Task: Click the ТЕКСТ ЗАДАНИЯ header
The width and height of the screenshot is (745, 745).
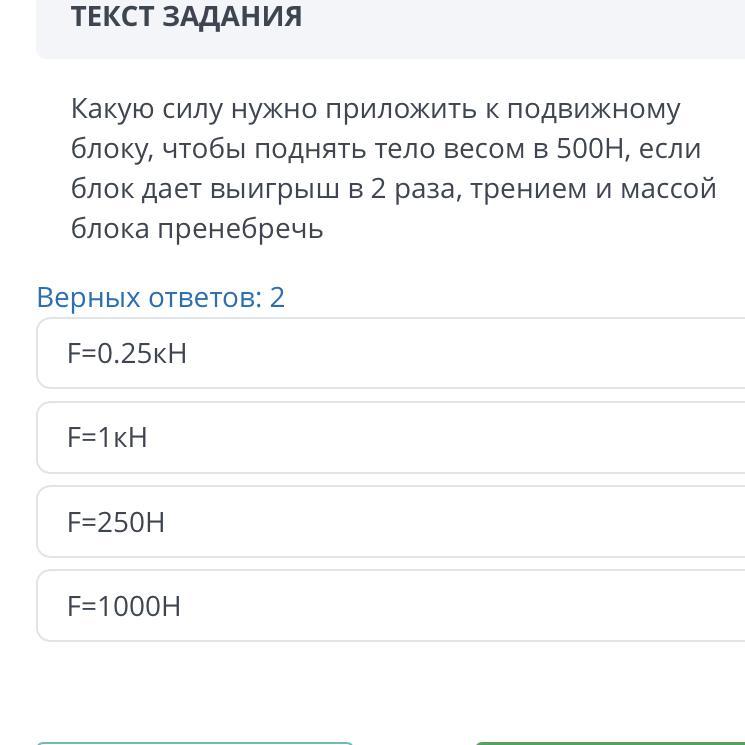Action: pos(186,17)
